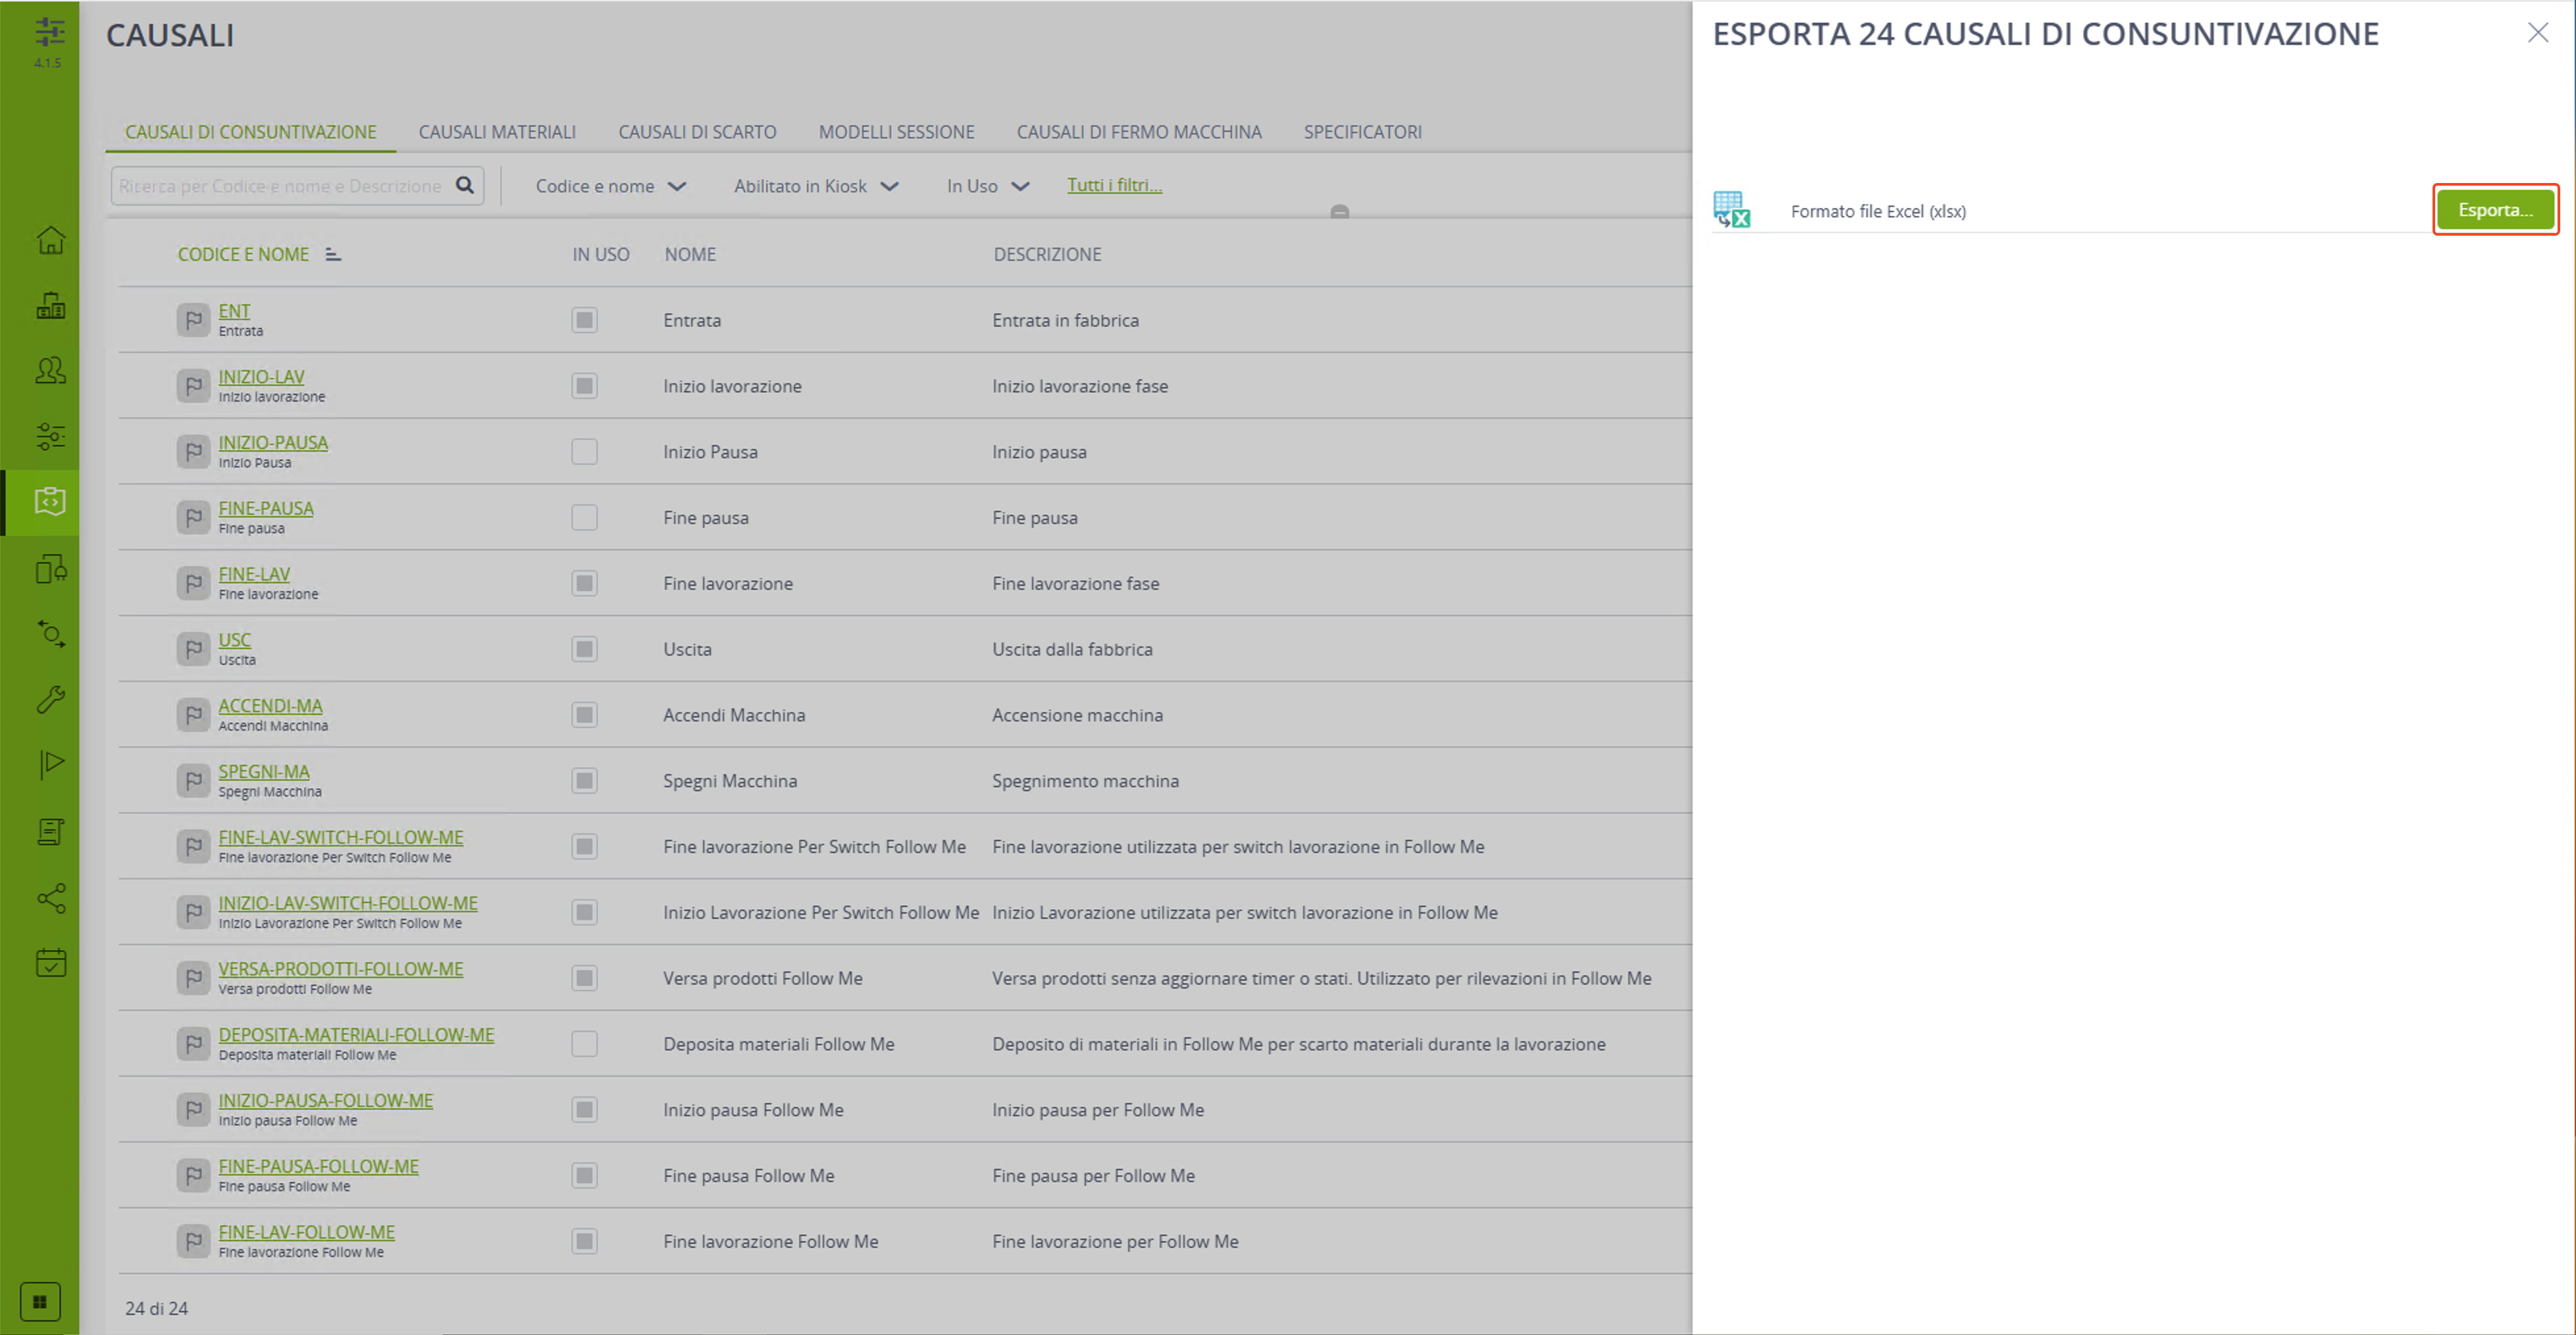2576x1335 pixels.
Task: Open the Home icon in the sidebar
Action: [50, 240]
